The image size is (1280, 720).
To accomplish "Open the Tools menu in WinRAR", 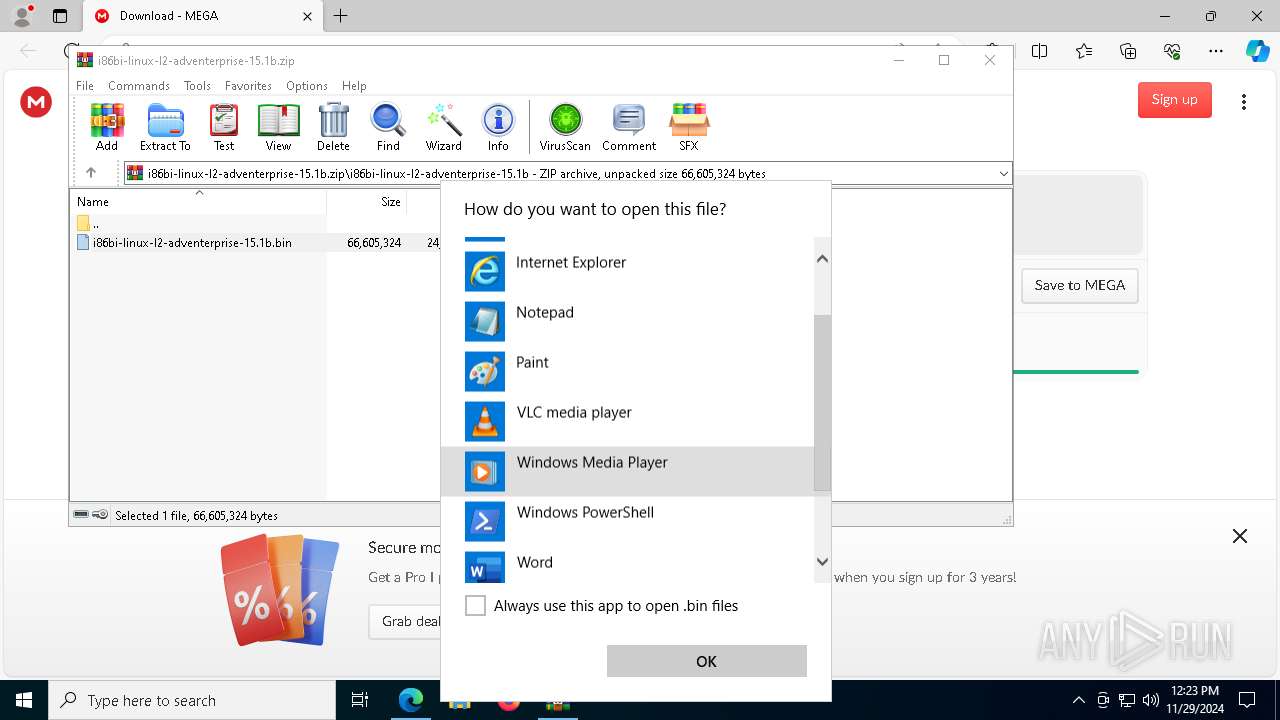I will [x=197, y=86].
